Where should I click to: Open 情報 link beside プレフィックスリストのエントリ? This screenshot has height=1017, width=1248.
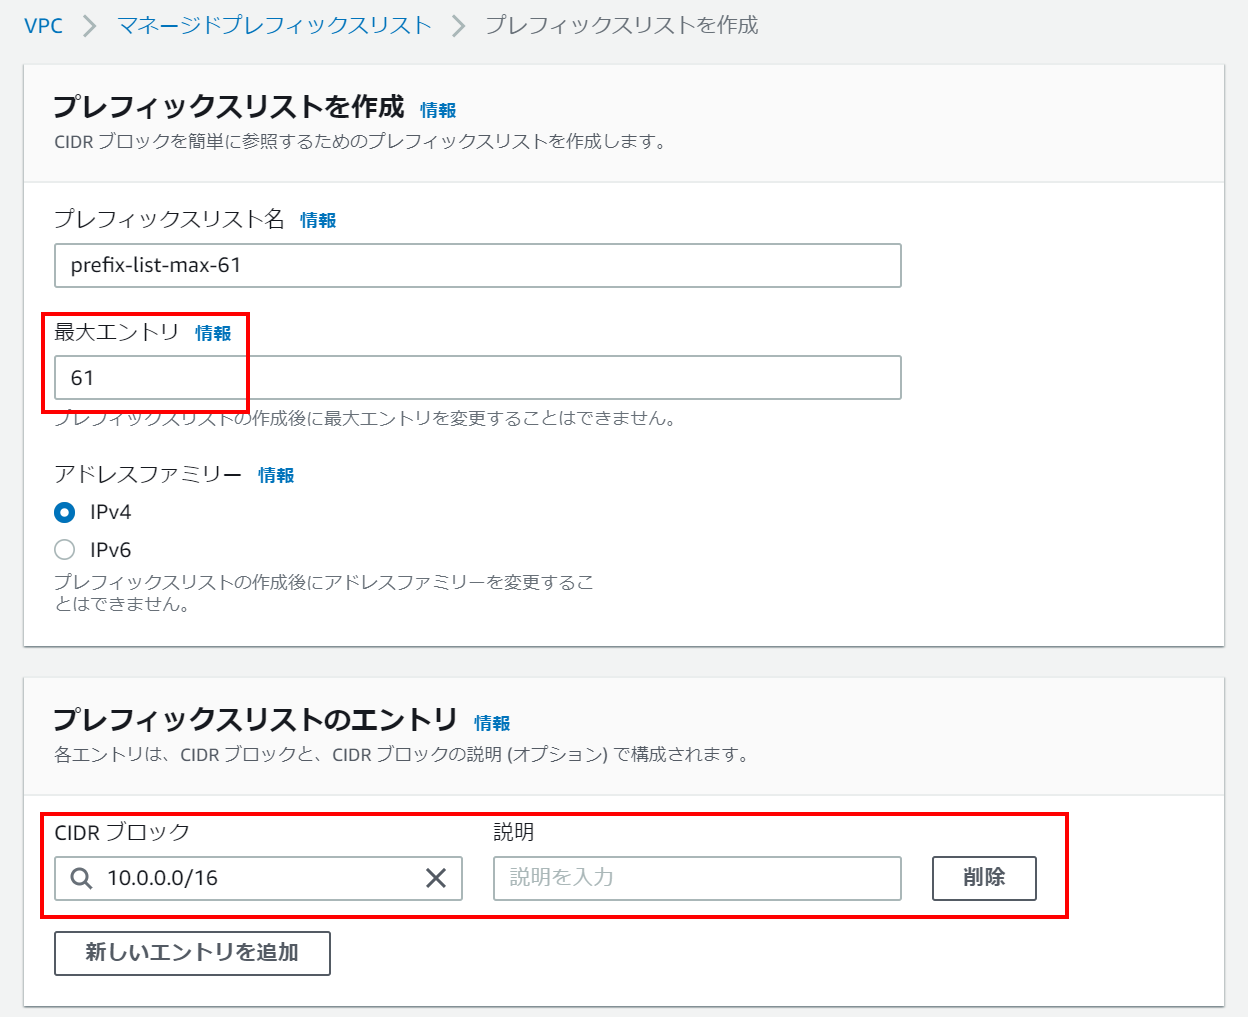pos(492,723)
